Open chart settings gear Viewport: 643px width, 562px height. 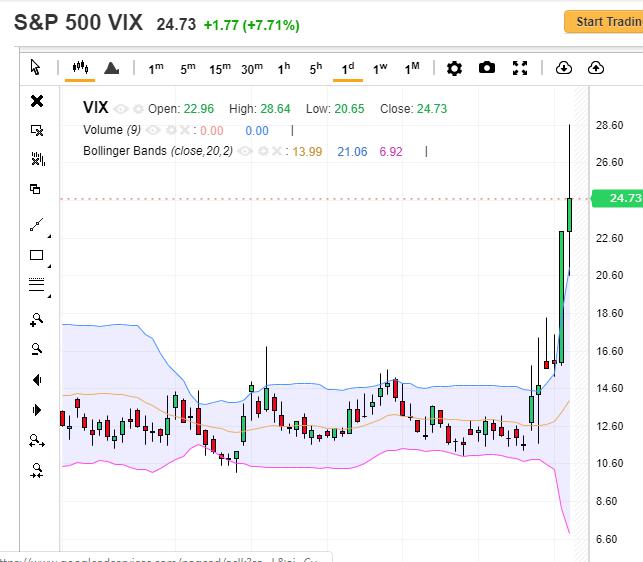pos(454,68)
